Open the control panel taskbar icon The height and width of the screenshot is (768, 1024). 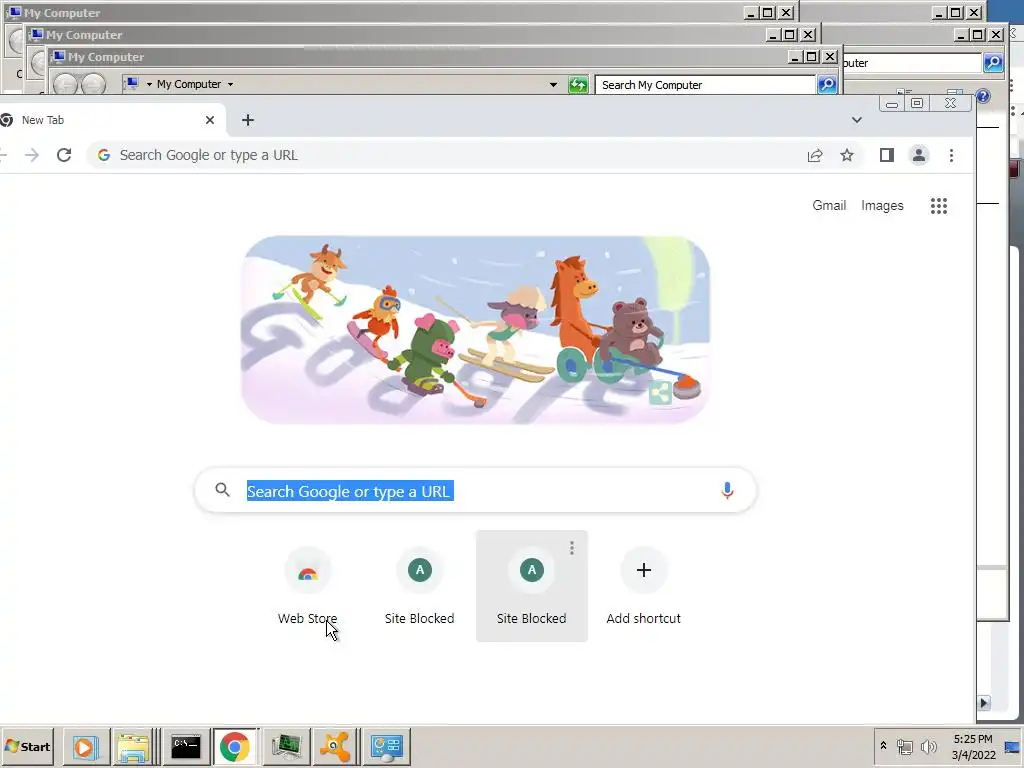(x=386, y=746)
